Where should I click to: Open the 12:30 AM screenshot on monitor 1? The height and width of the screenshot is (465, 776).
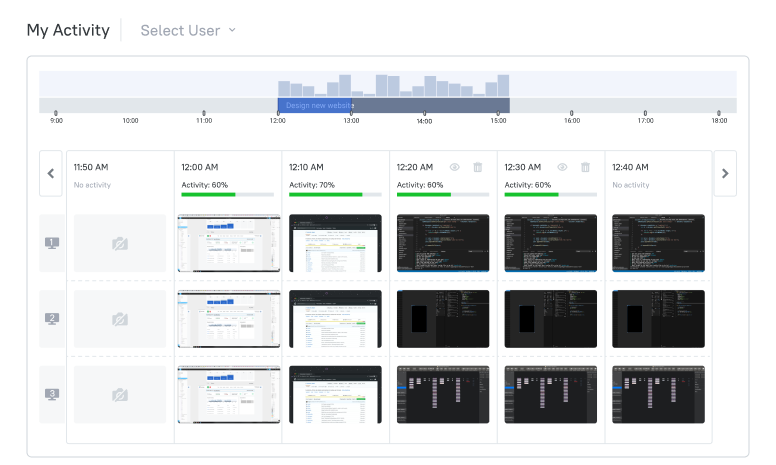coord(551,243)
